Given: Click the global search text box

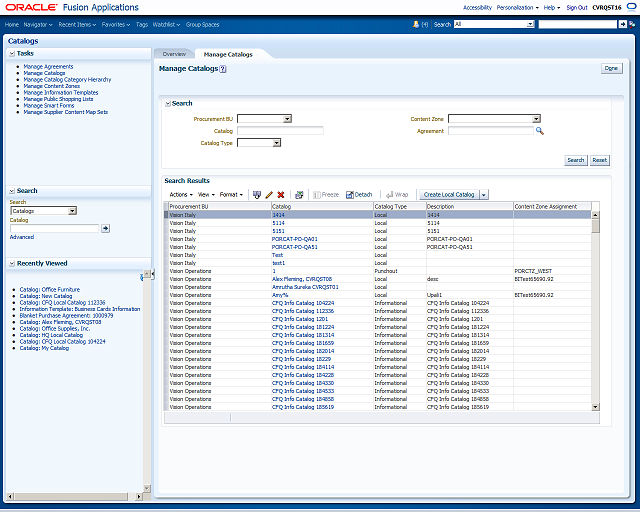Looking at the screenshot, I should [x=578, y=24].
